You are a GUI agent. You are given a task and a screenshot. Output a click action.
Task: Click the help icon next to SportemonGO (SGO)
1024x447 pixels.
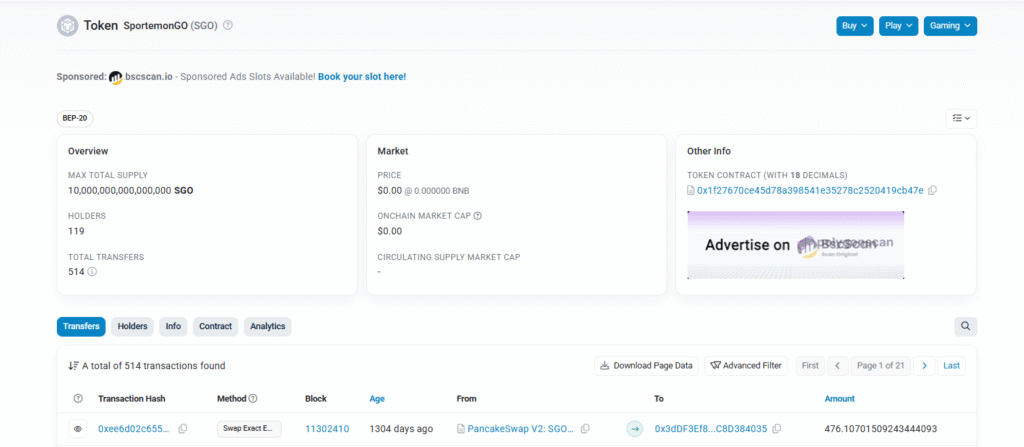[x=228, y=25]
